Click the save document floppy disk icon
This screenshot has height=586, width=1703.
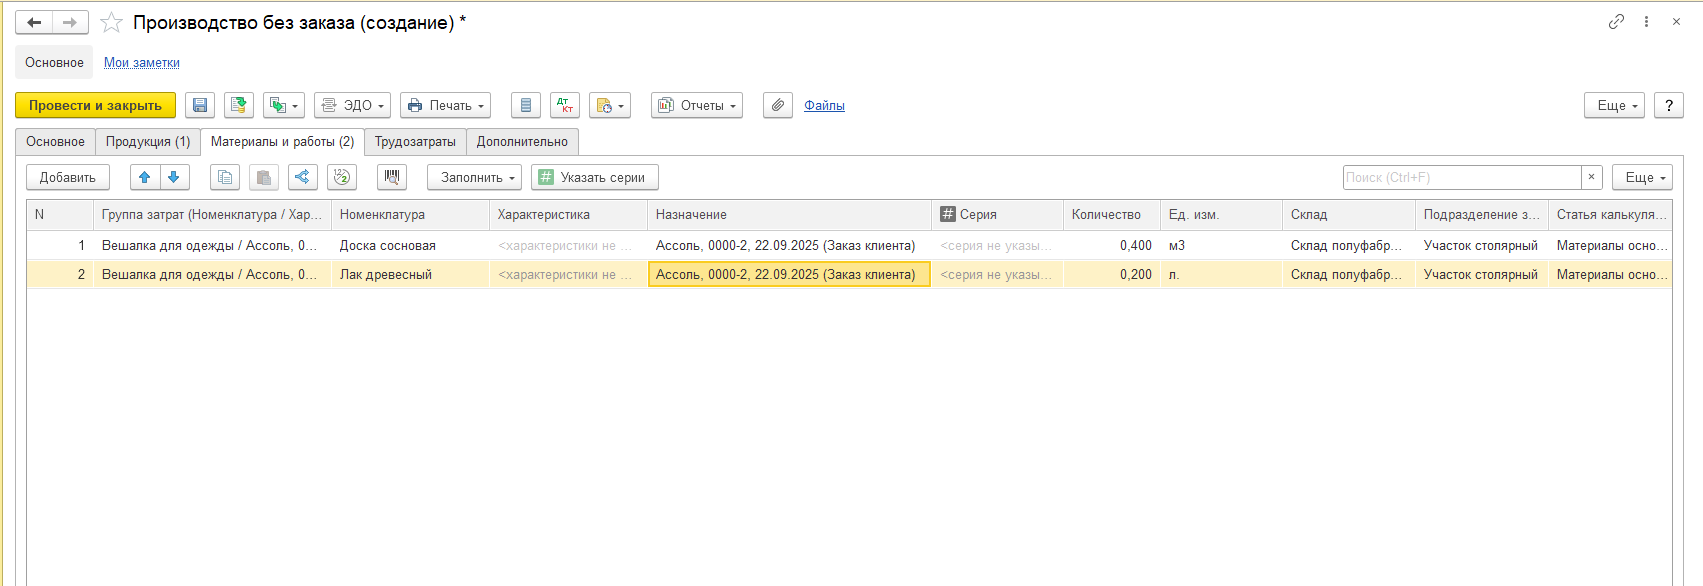coord(200,105)
